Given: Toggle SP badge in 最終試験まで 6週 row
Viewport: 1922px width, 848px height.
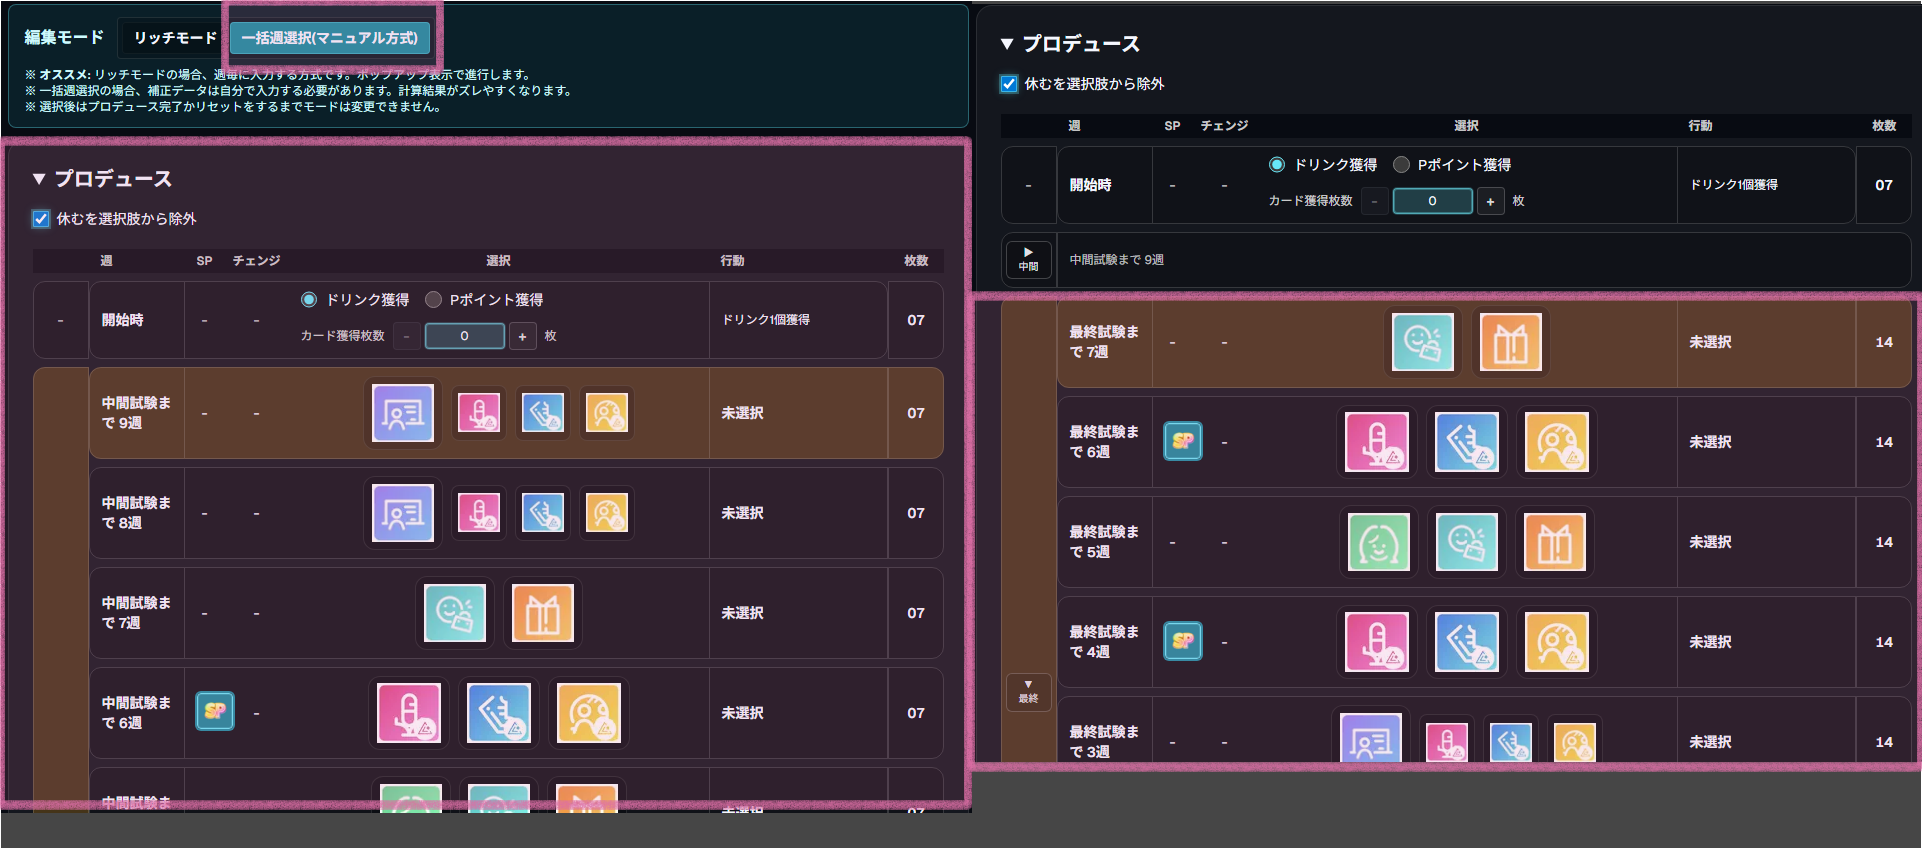Looking at the screenshot, I should (x=1183, y=441).
